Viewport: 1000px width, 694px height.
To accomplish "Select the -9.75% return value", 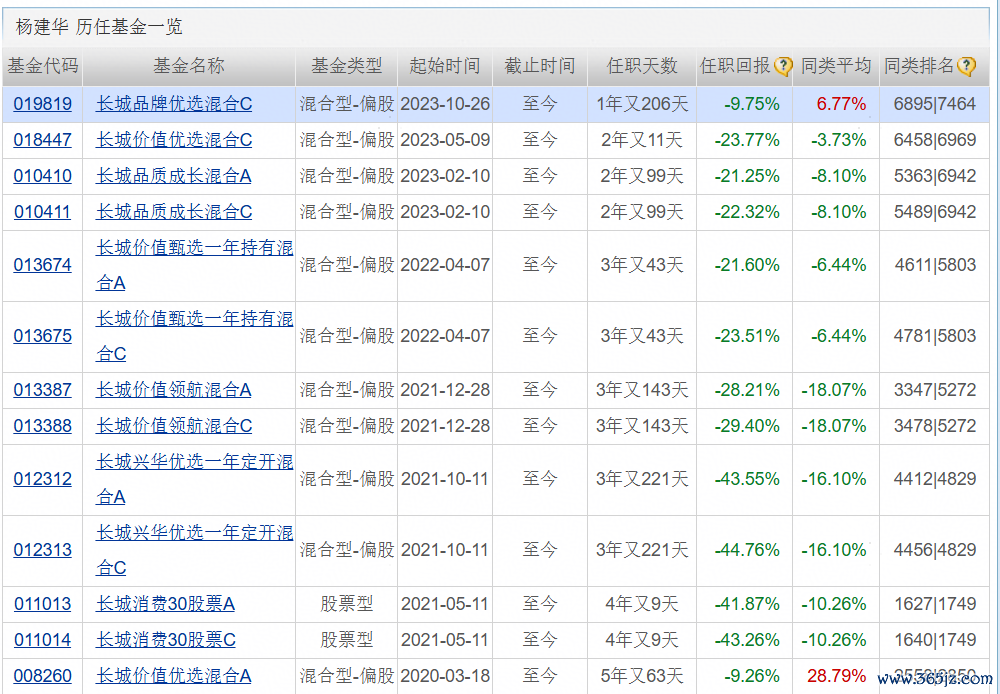I will click(x=751, y=104).
